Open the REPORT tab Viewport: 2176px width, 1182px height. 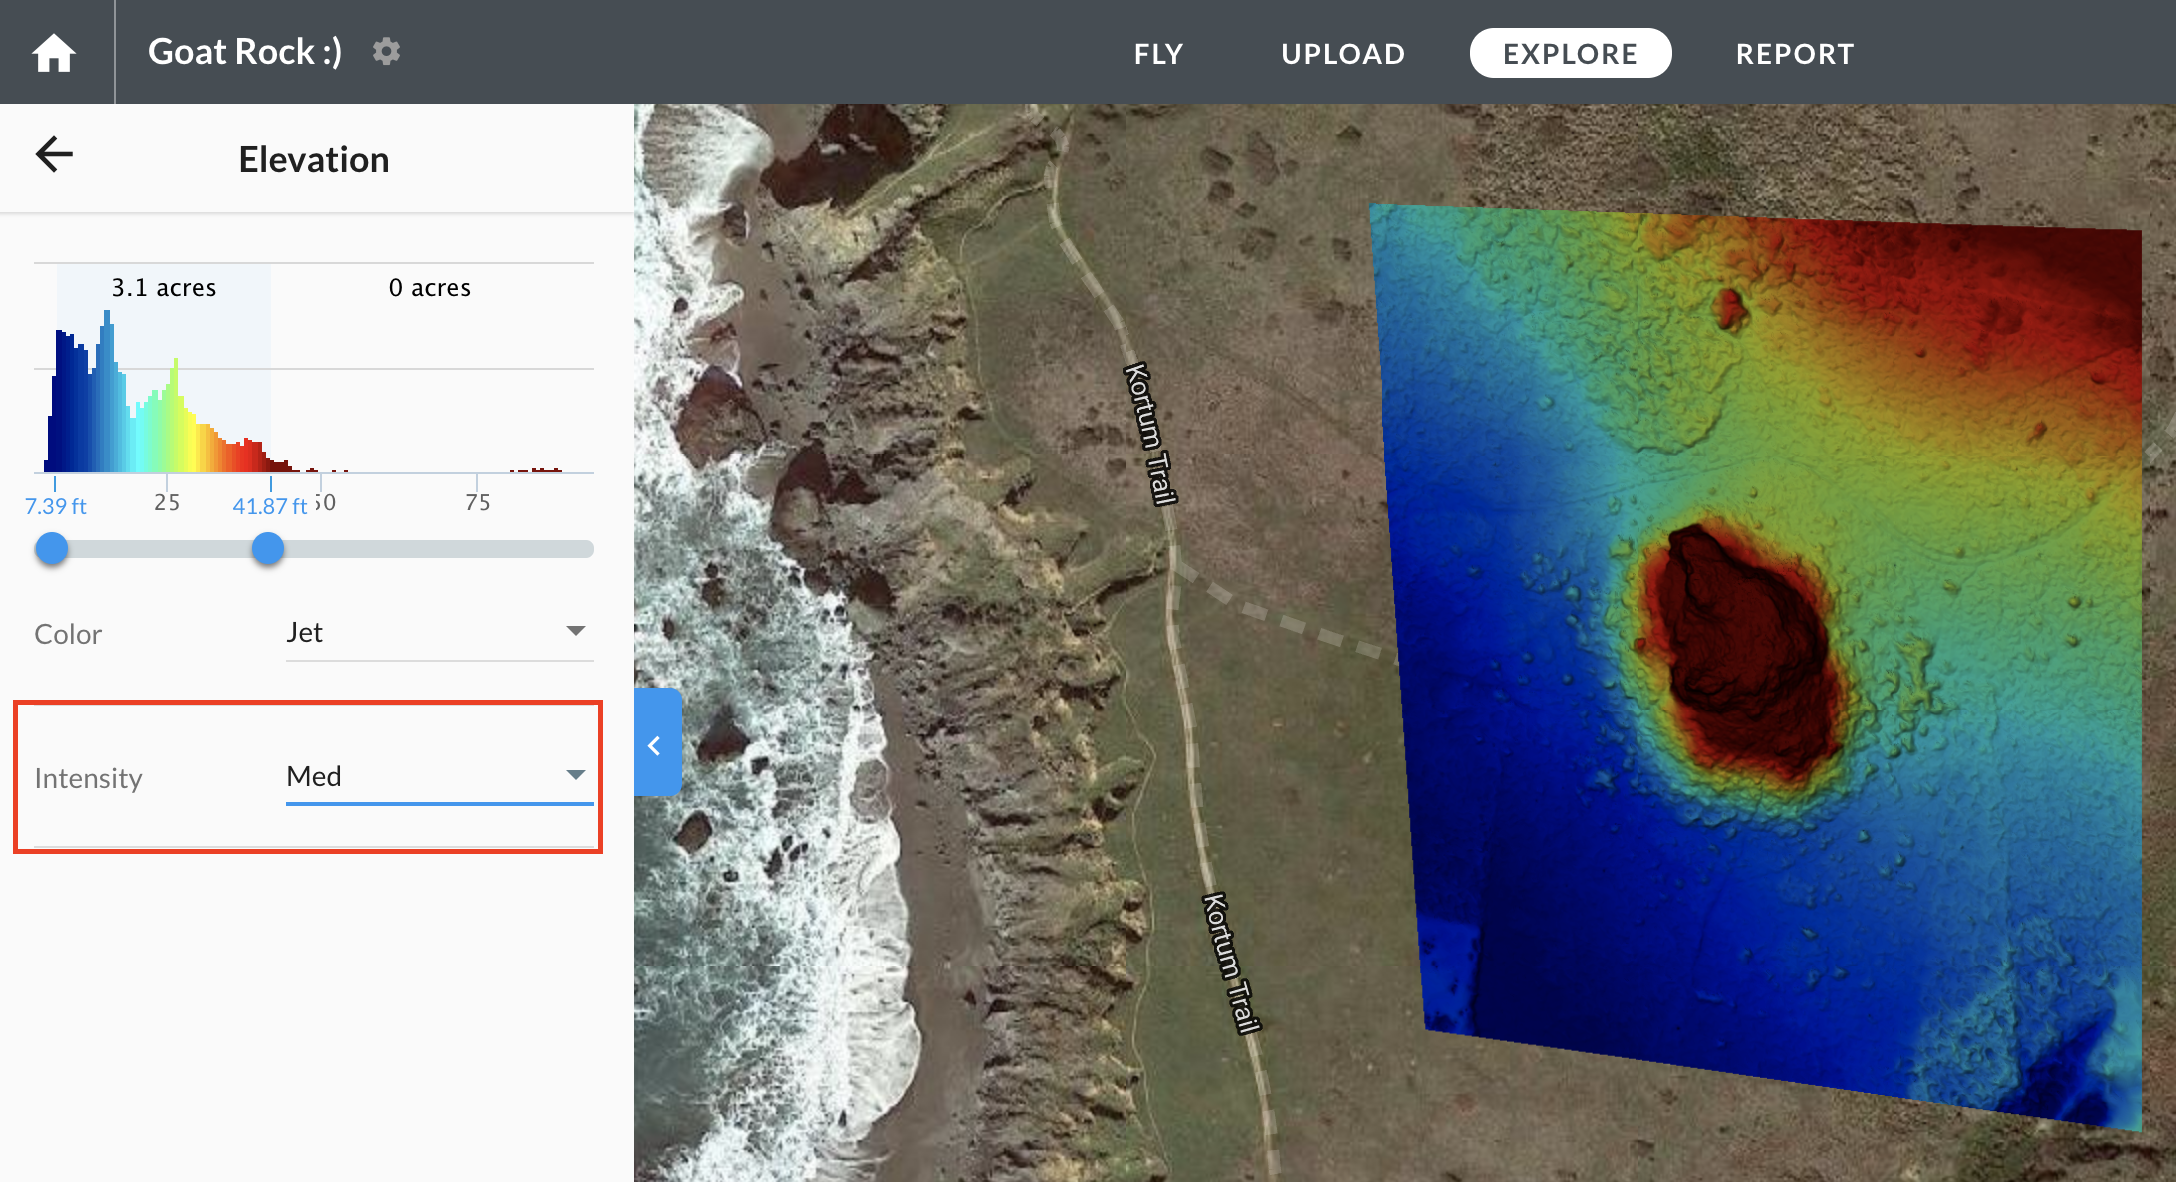[1795, 53]
